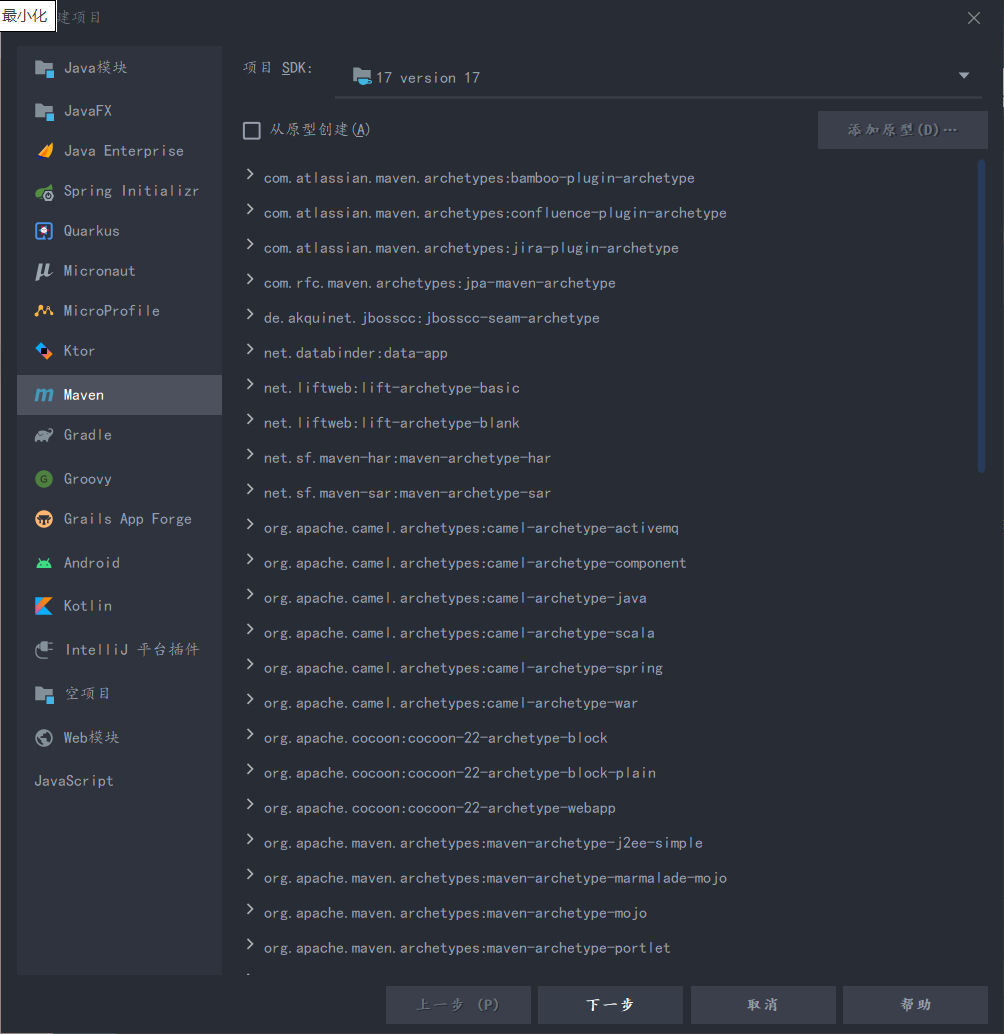This screenshot has height=1034, width=1004.
Task: Select maven-archetype-portlet entry
Action: (x=467, y=947)
